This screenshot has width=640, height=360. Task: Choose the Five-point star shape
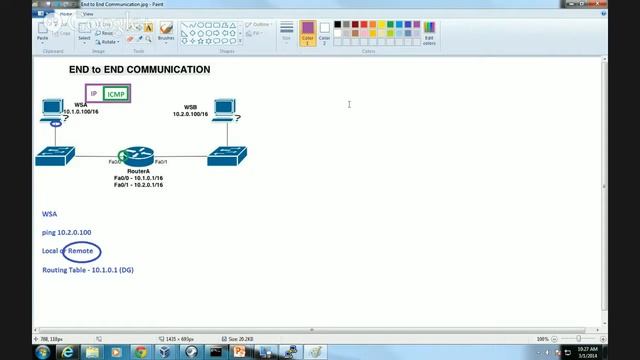(x=200, y=41)
